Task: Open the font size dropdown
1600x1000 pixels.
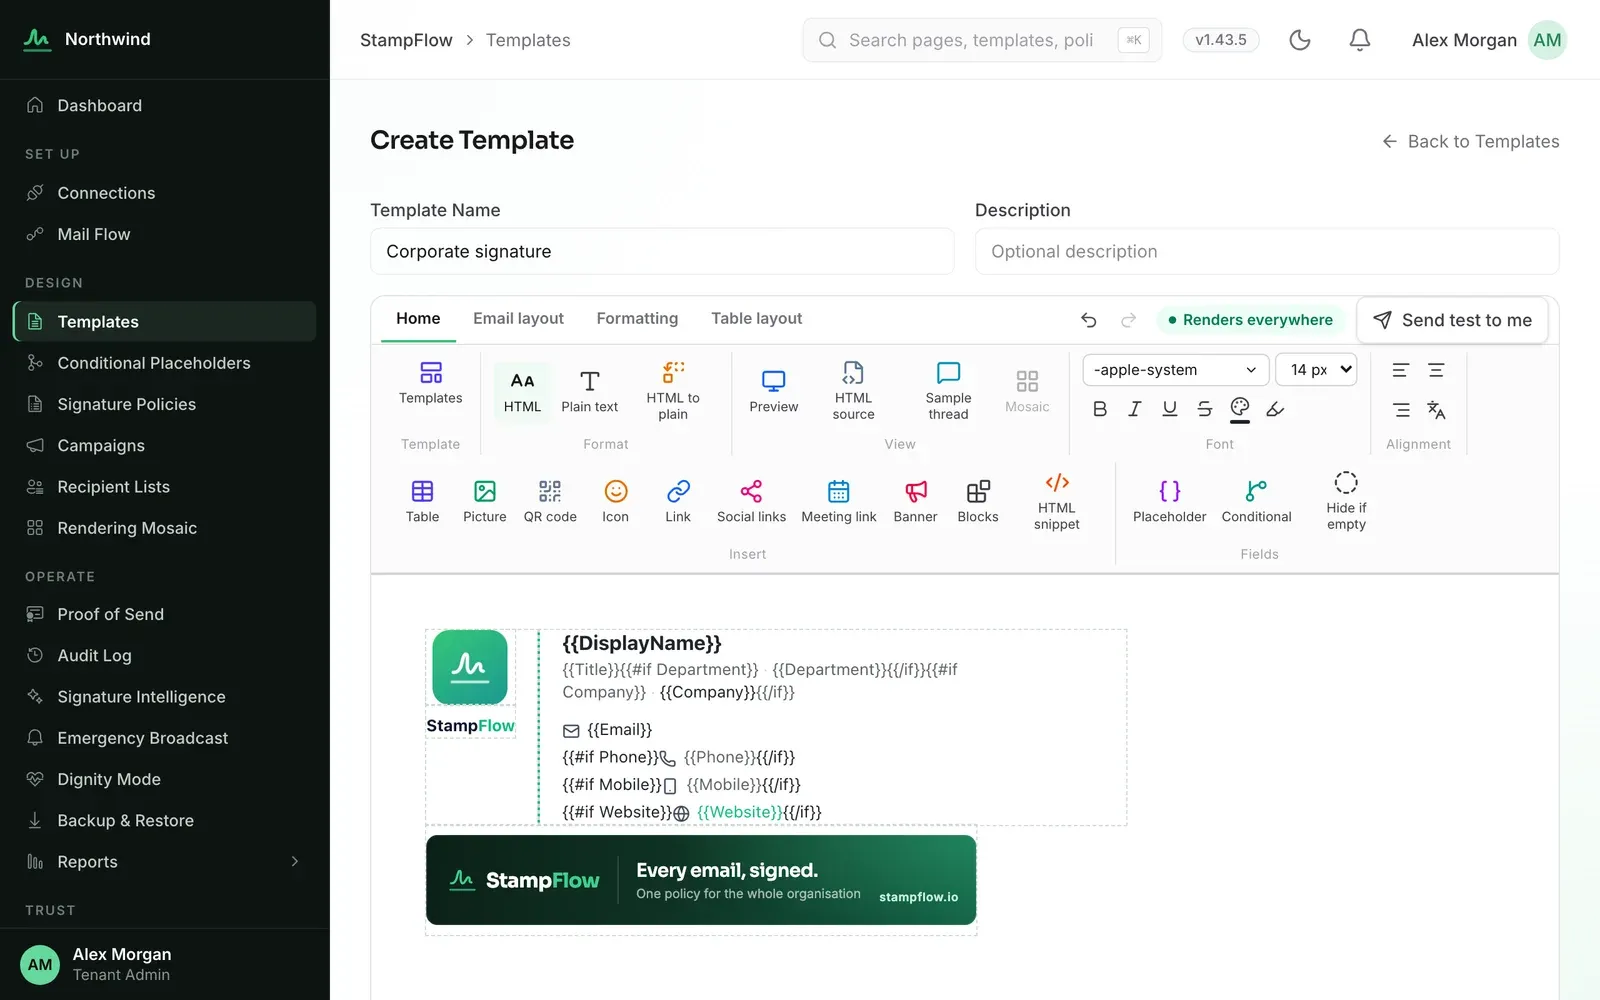Action: 1317,370
